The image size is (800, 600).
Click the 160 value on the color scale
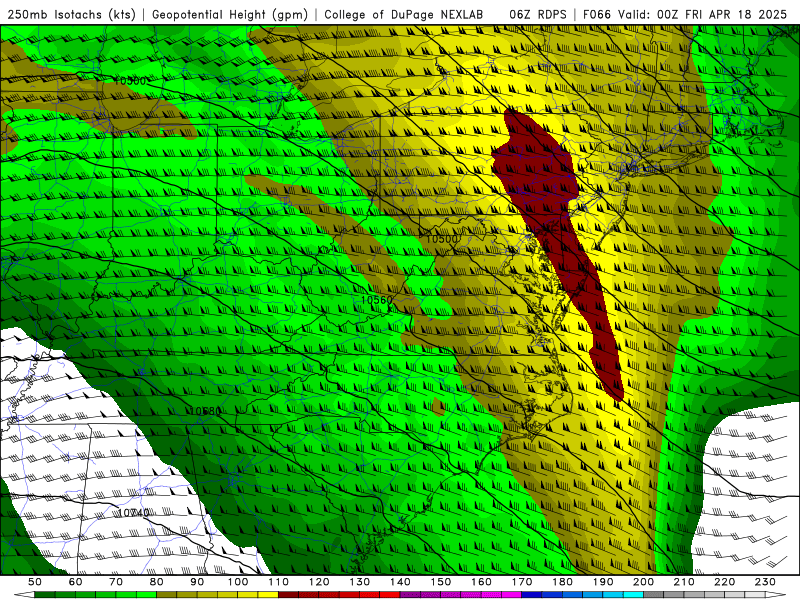[481, 582]
